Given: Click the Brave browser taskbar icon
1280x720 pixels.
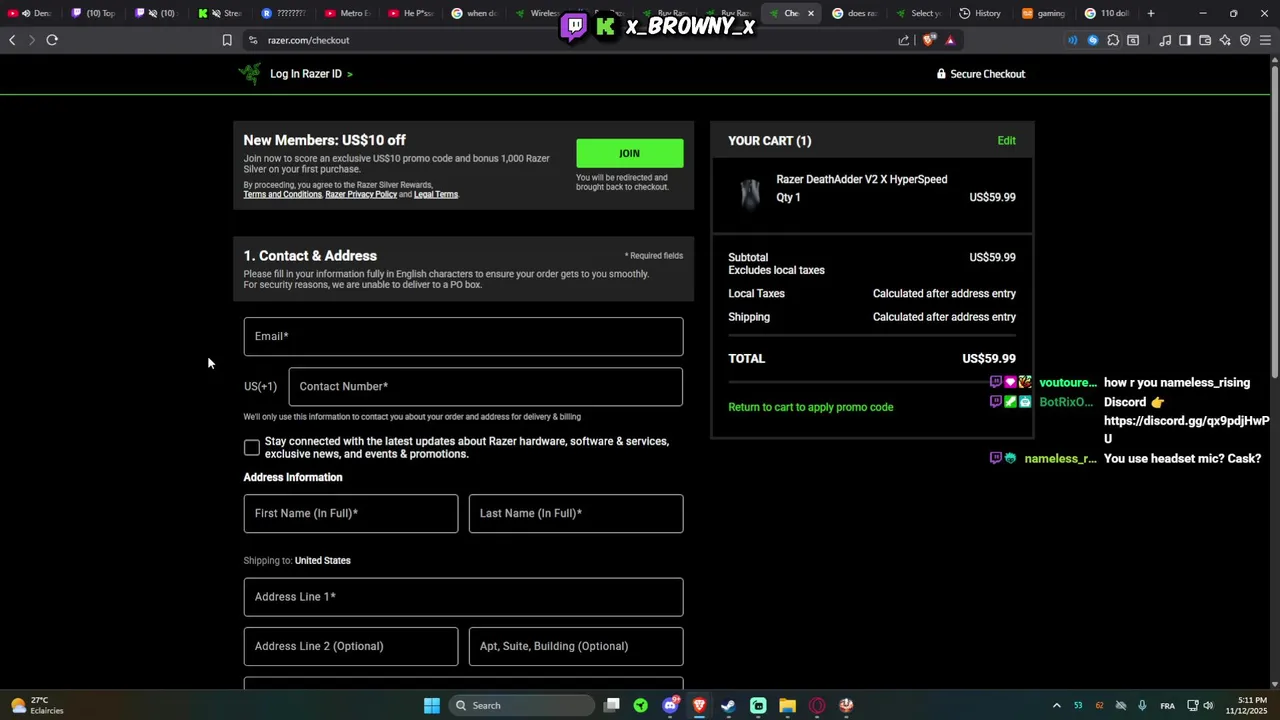Looking at the screenshot, I should coord(699,705).
